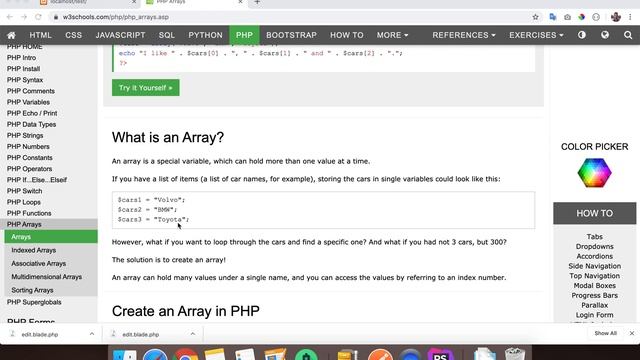Go to PYTHON tutorial tab
The image size is (640, 360).
pos(205,35)
